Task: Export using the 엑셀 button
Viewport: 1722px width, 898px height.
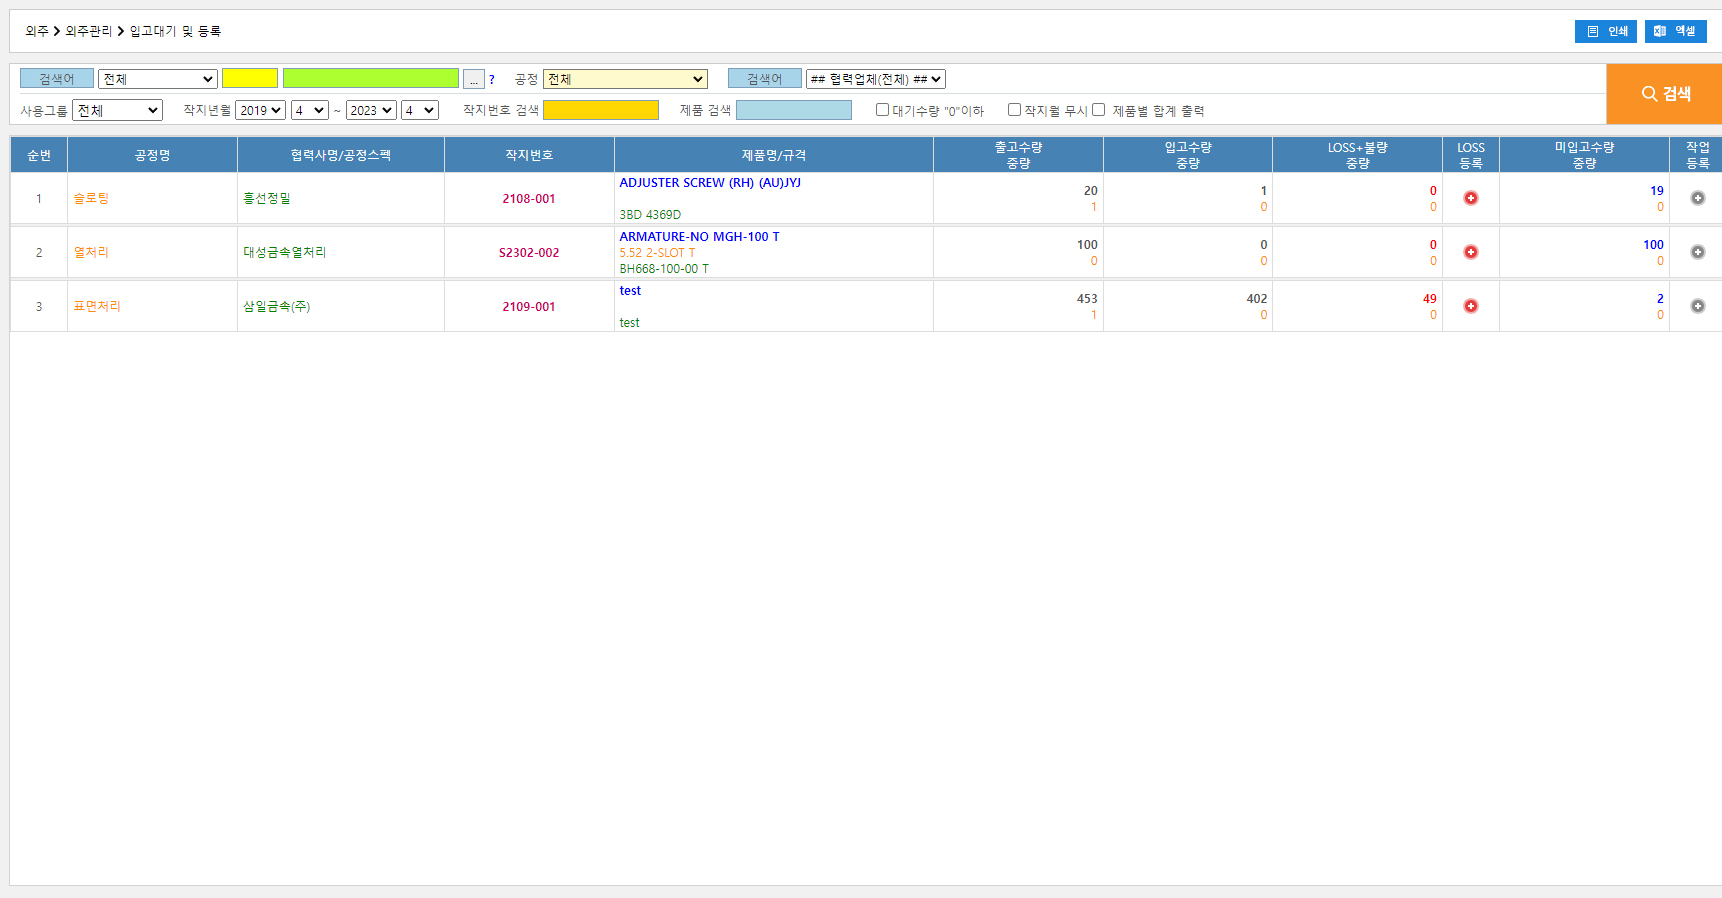Action: (x=1675, y=31)
